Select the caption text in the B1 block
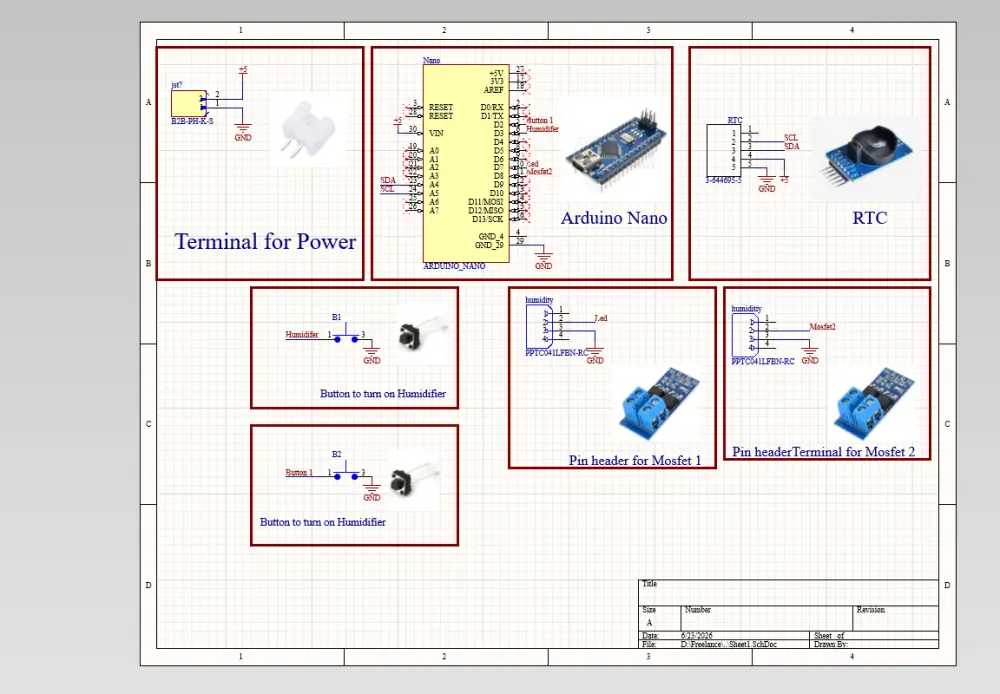Image resolution: width=1000 pixels, height=694 pixels. (383, 394)
